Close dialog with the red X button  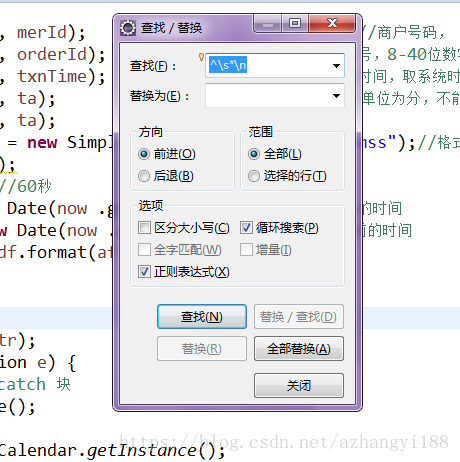pos(332,23)
